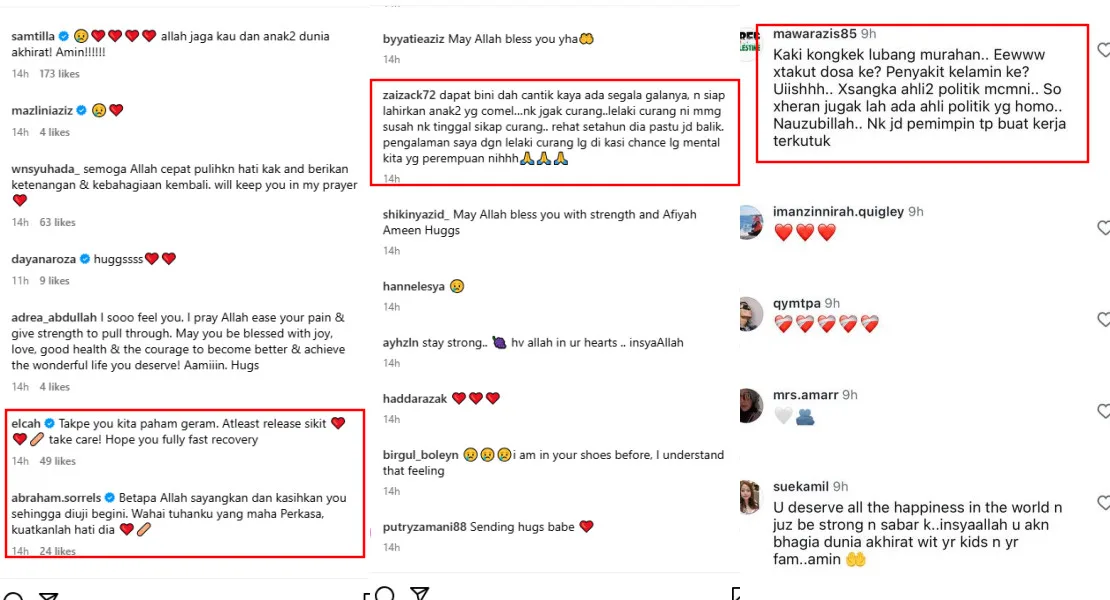Image resolution: width=1110 pixels, height=600 pixels.
Task: Click the share paper-plane below putryzamani88's comment
Action: 420,595
